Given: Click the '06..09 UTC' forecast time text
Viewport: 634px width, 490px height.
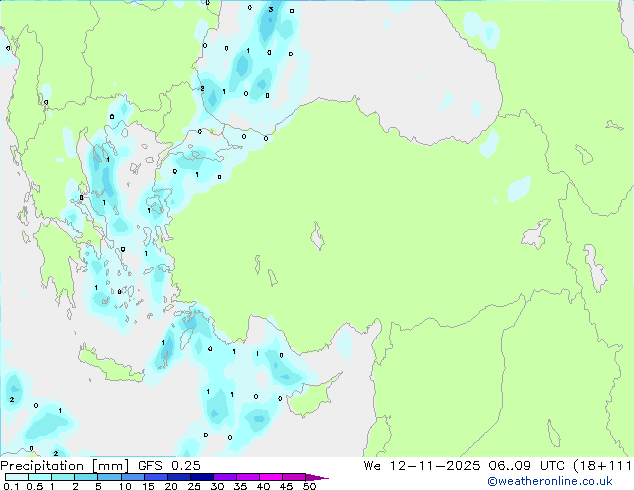Looking at the screenshot, I should pos(527,466).
